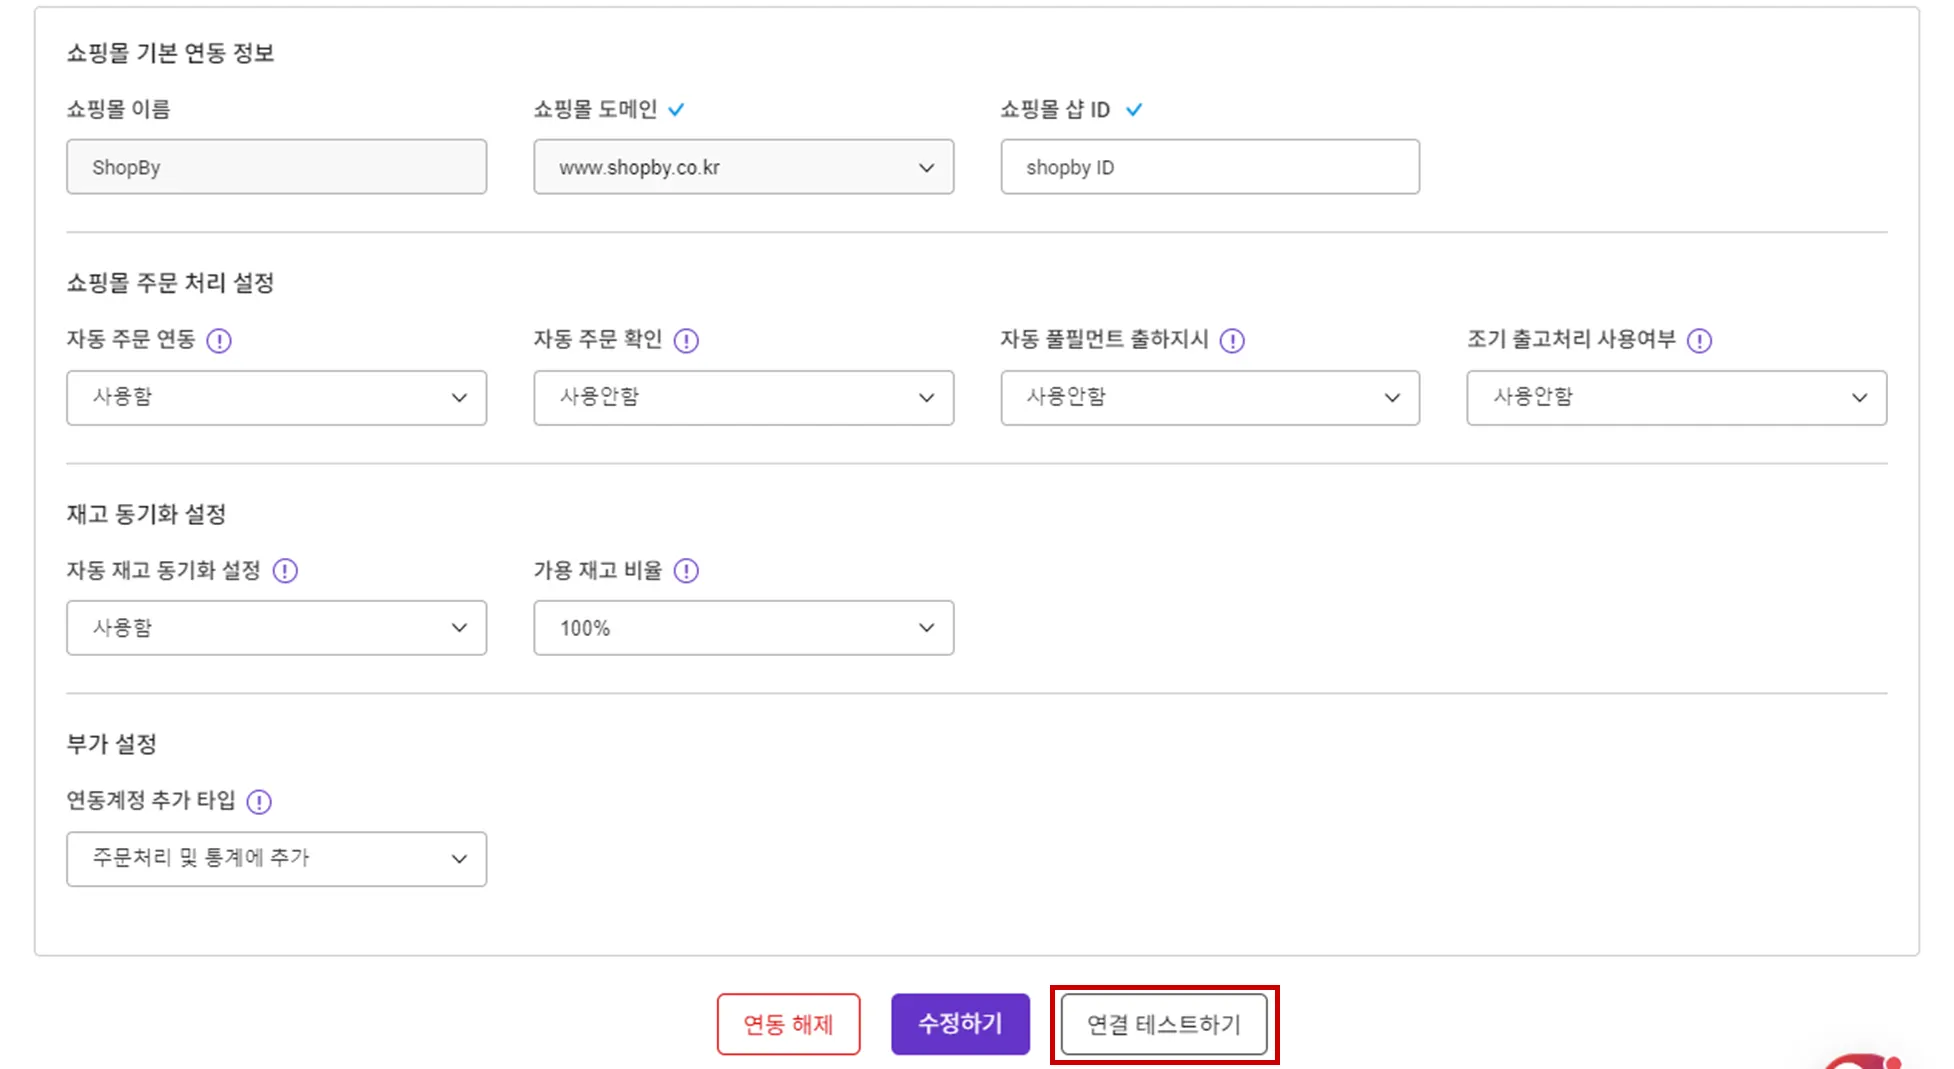Click the 쇼핑몰 샵 ID input field
1954x1069 pixels.
click(1210, 167)
